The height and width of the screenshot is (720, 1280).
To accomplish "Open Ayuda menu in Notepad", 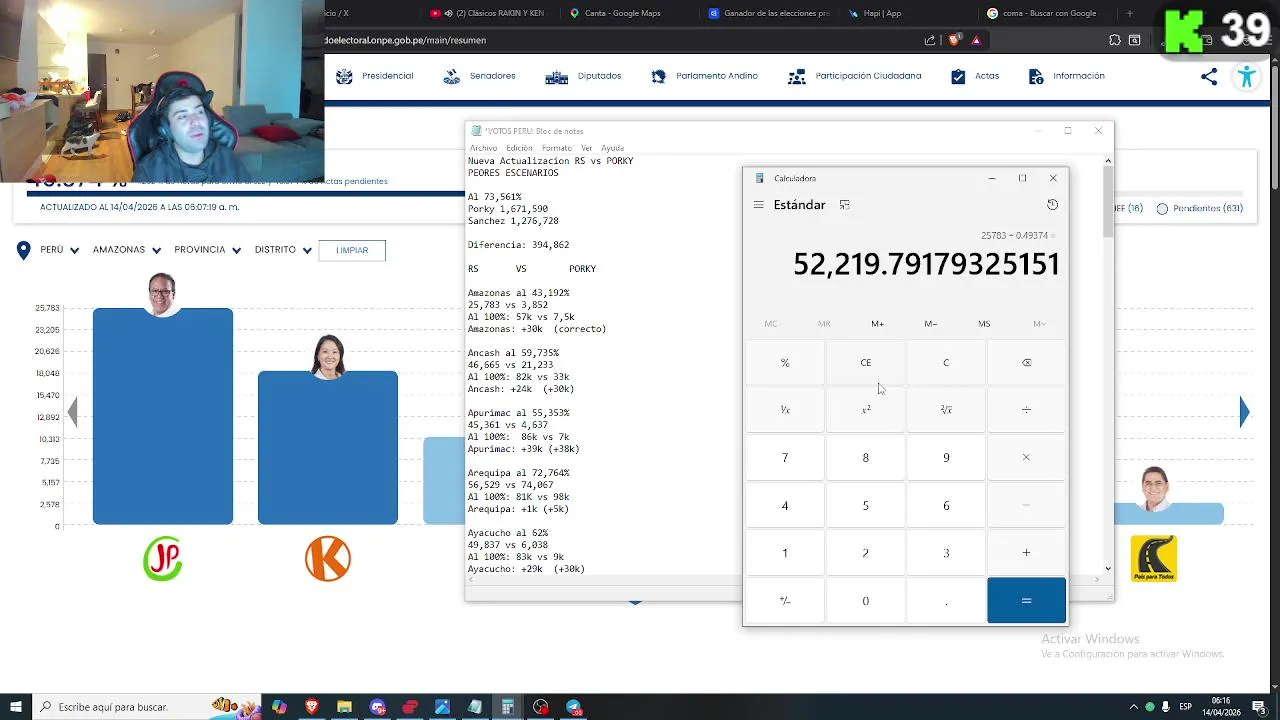I will [612, 148].
